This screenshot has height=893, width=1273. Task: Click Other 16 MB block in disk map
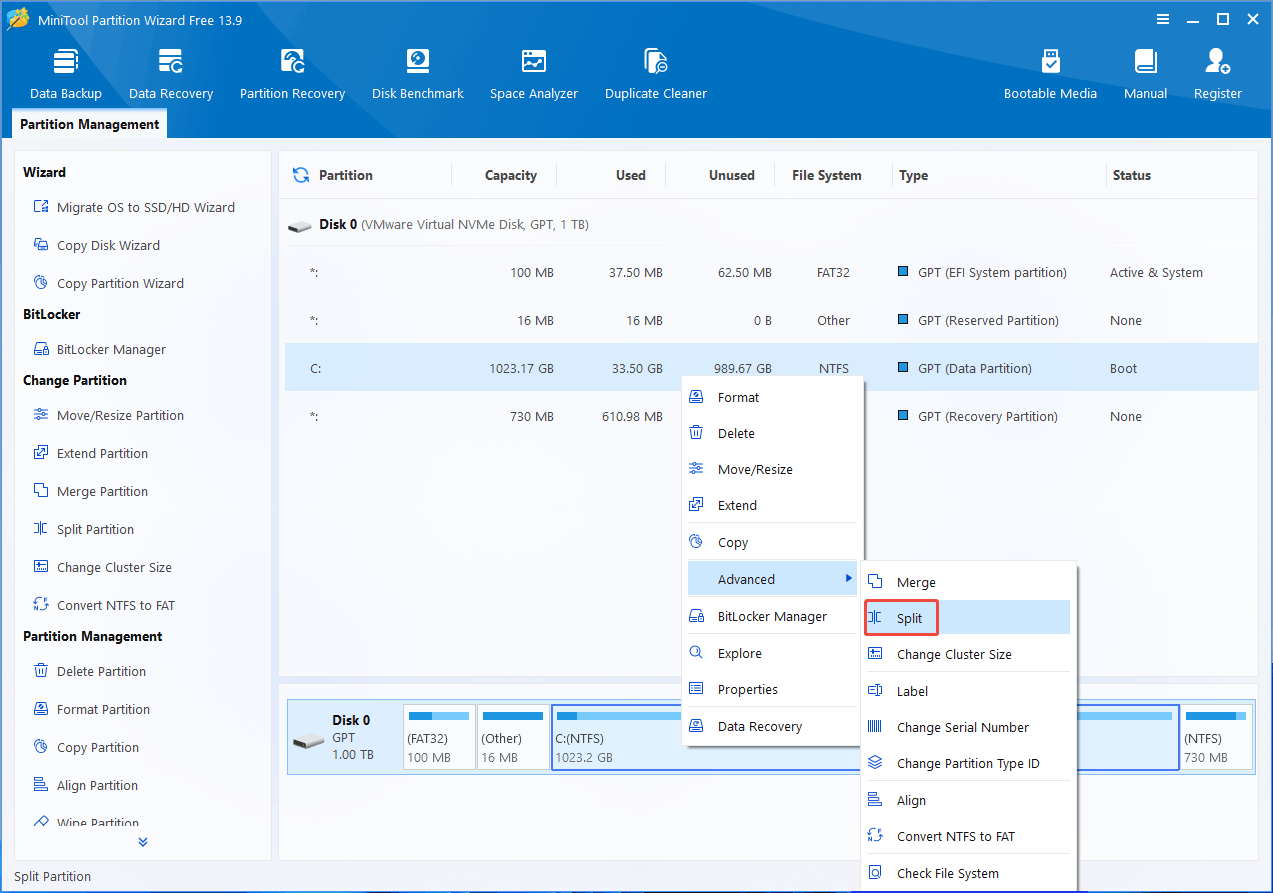click(x=513, y=737)
